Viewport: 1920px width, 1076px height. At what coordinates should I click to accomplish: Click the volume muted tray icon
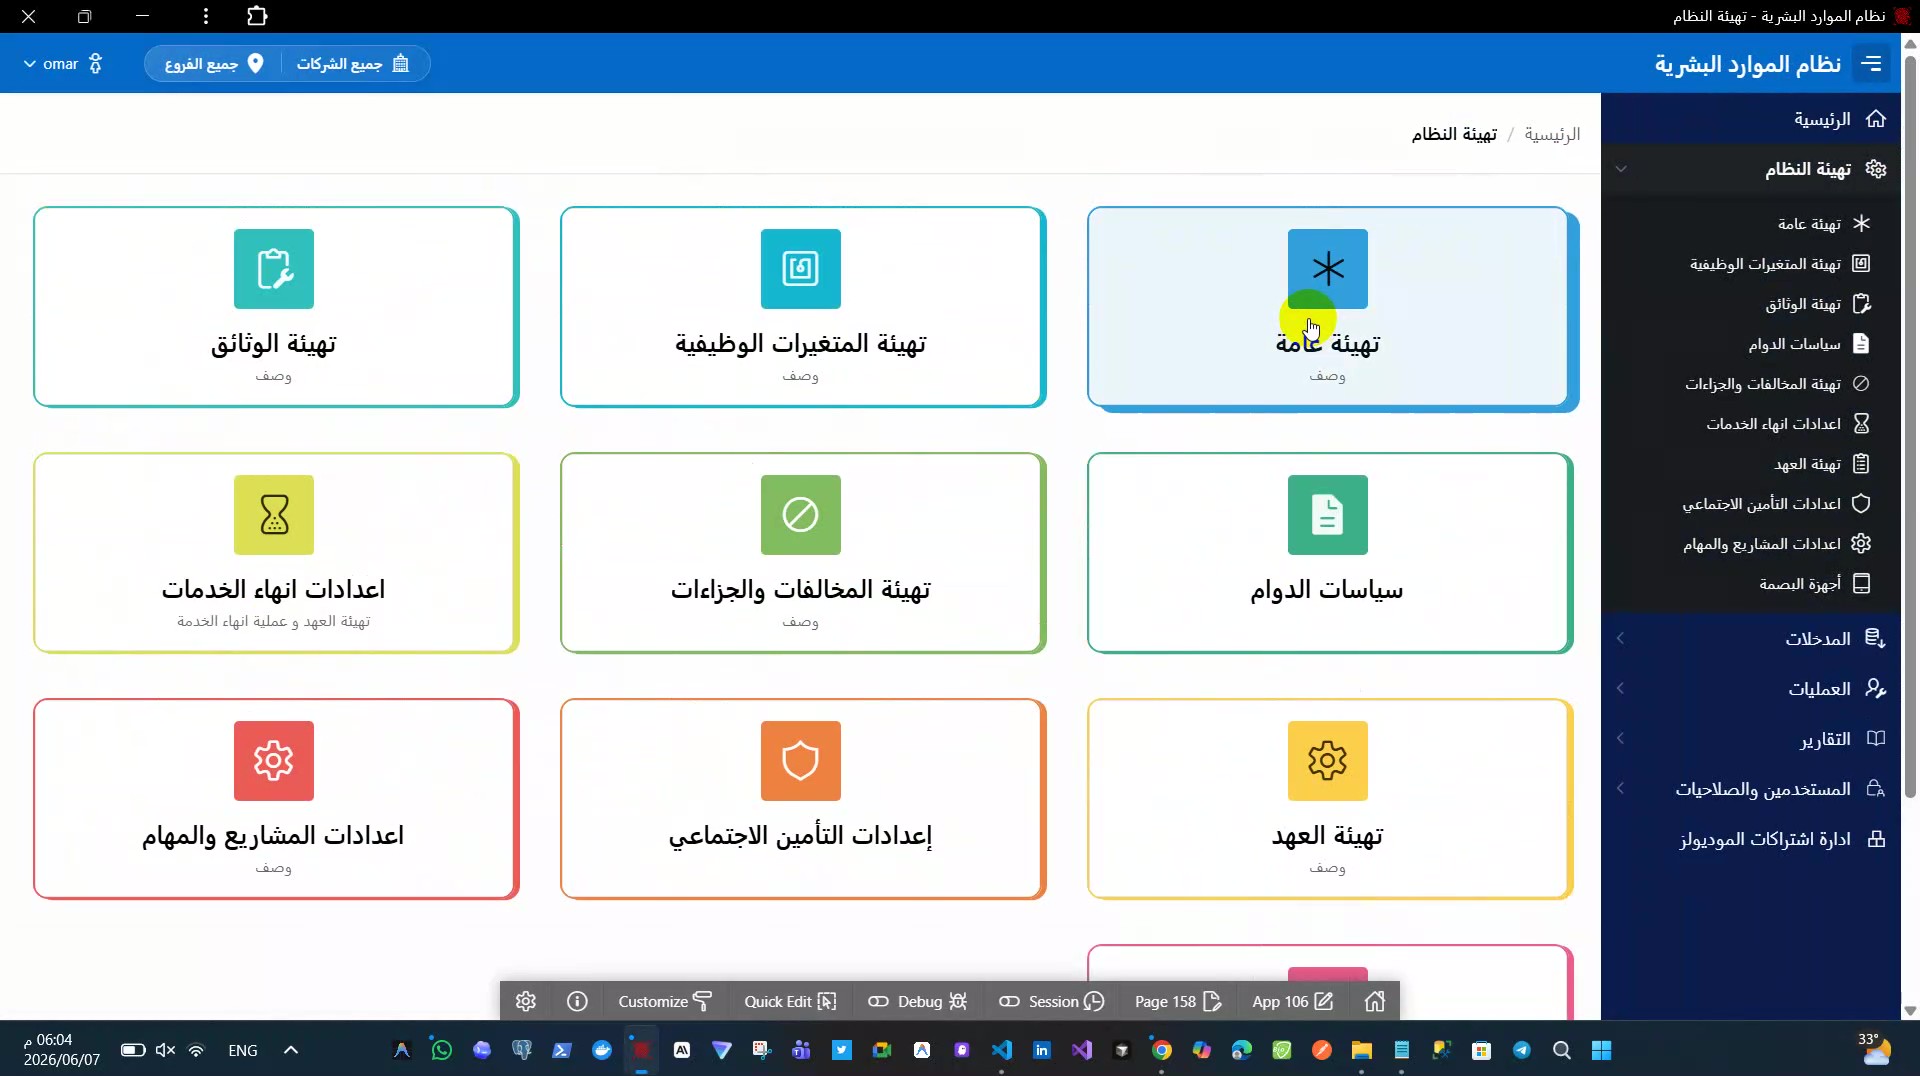165,1050
